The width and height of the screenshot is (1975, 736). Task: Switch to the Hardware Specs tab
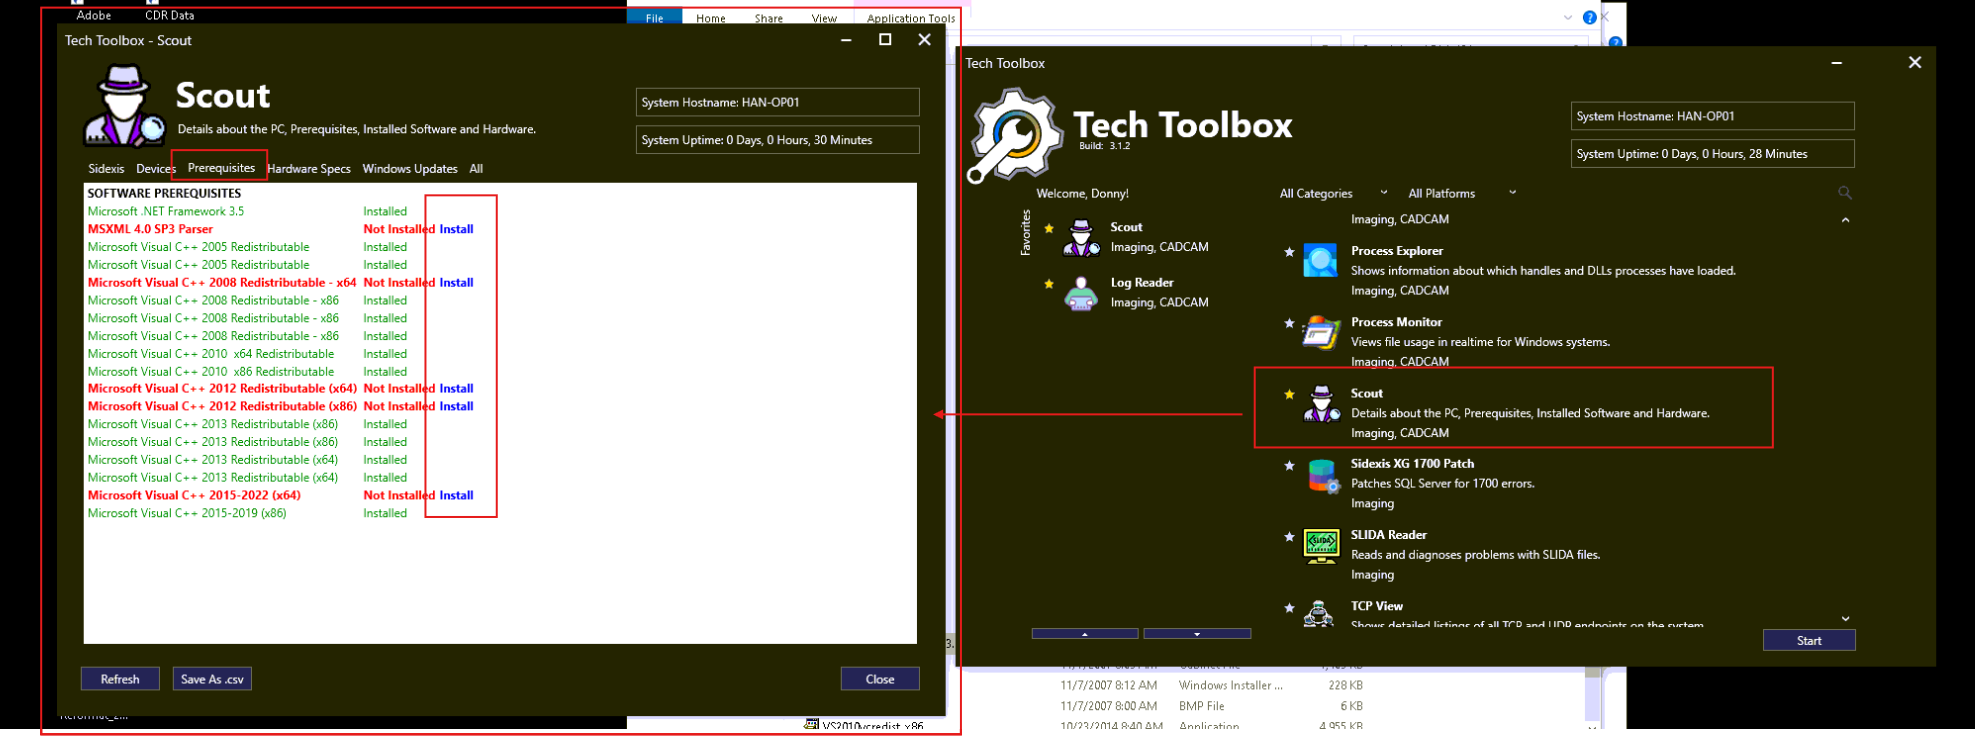(309, 169)
